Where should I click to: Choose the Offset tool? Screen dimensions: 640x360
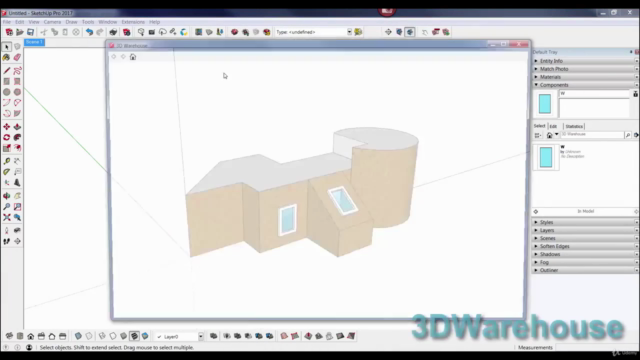pyautogui.click(x=17, y=148)
